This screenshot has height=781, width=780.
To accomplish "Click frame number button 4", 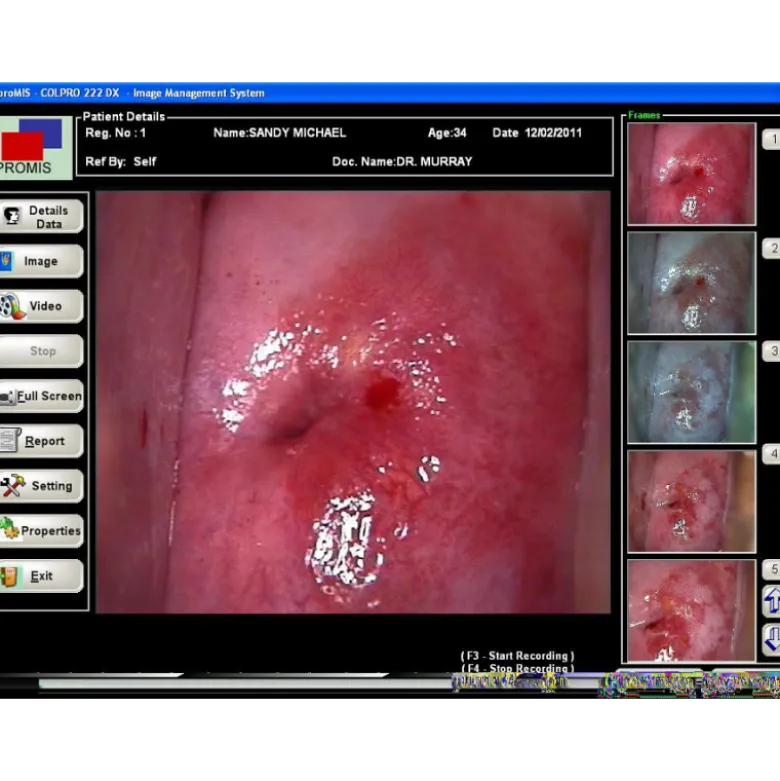I will [x=772, y=454].
